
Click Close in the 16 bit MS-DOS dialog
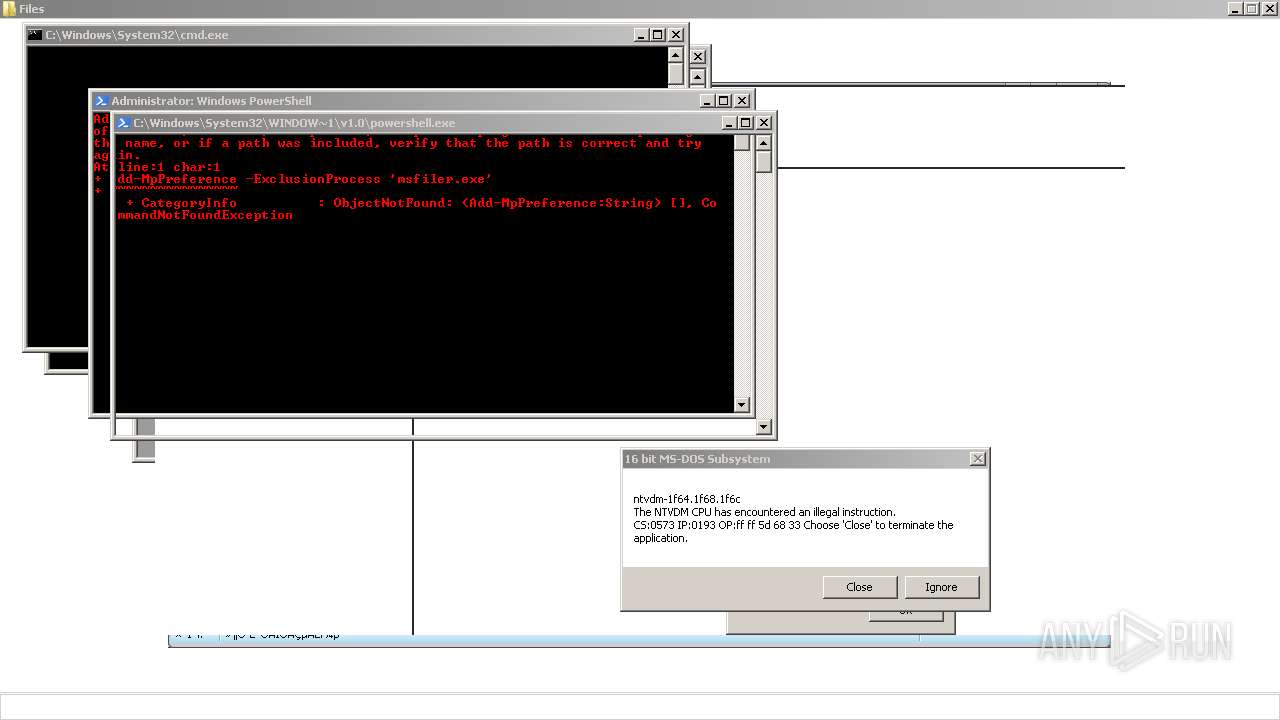click(859, 587)
